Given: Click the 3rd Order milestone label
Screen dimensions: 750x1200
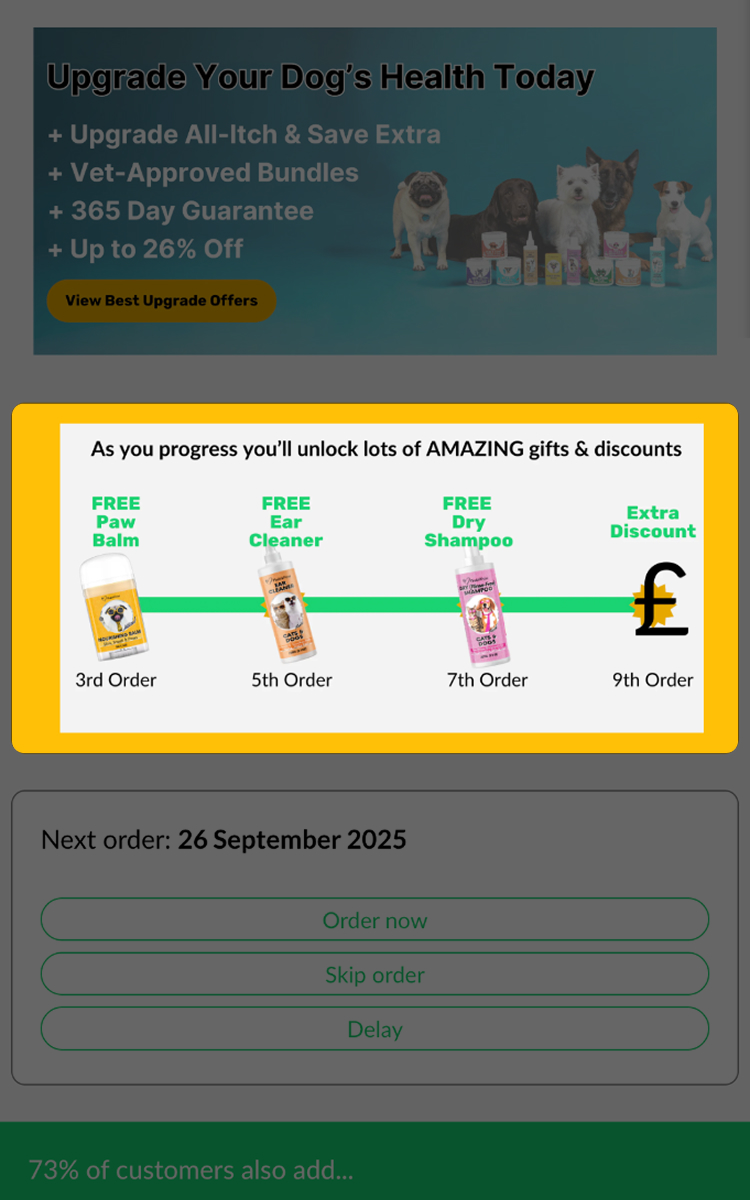Looking at the screenshot, I should pos(116,680).
